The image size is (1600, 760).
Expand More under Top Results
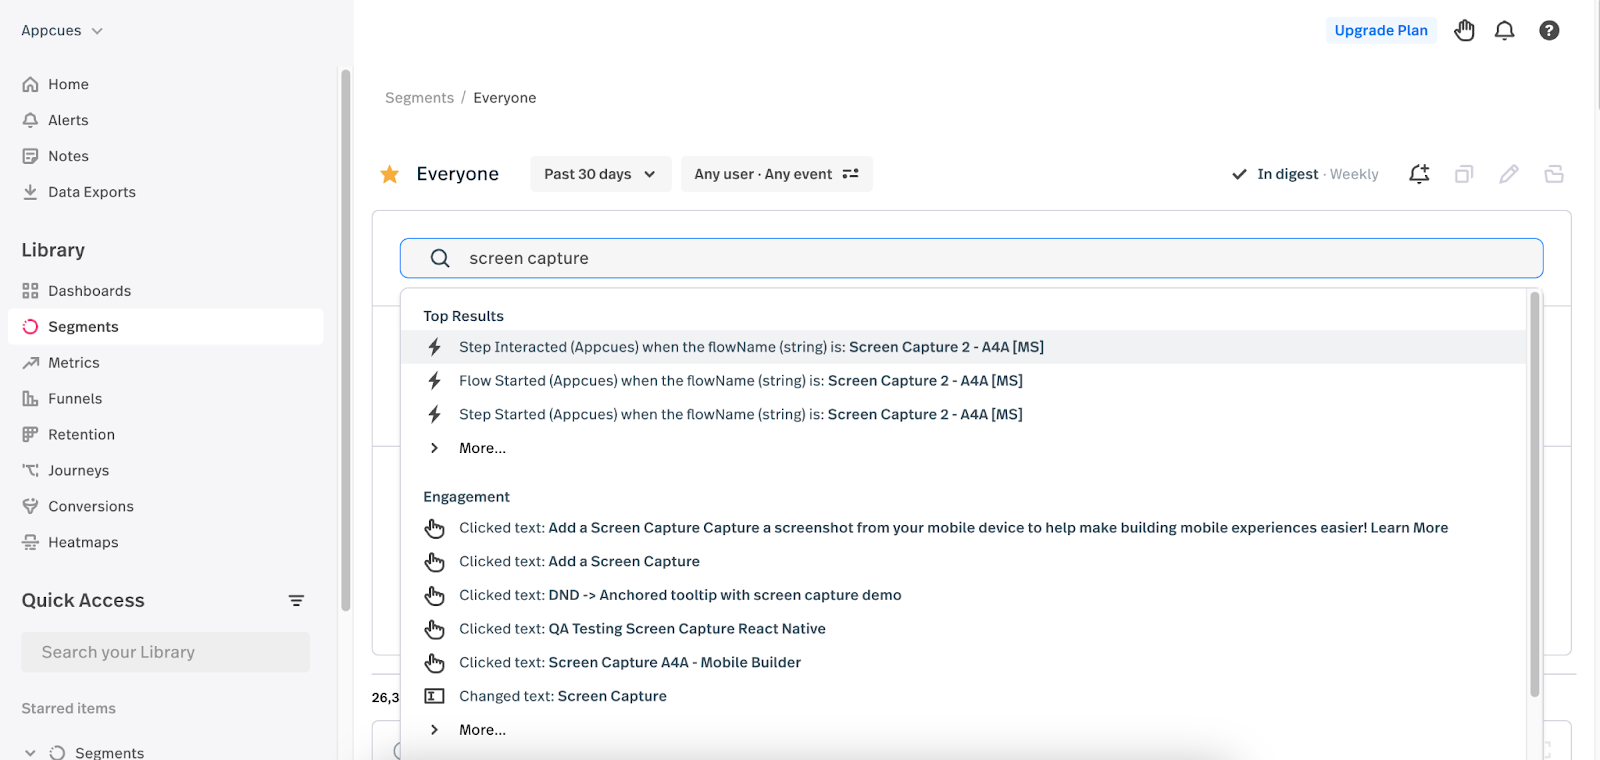tap(481, 448)
